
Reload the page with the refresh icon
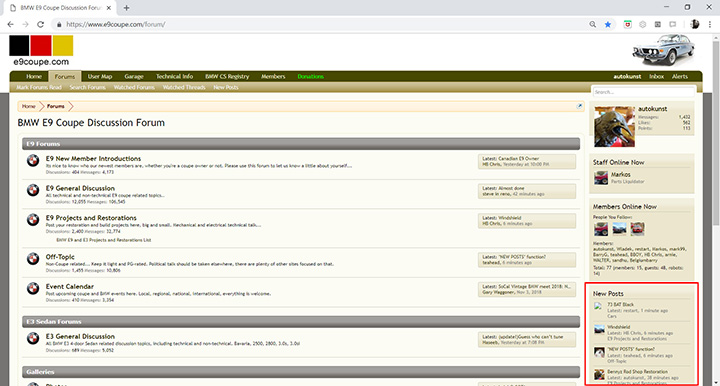[x=40, y=24]
